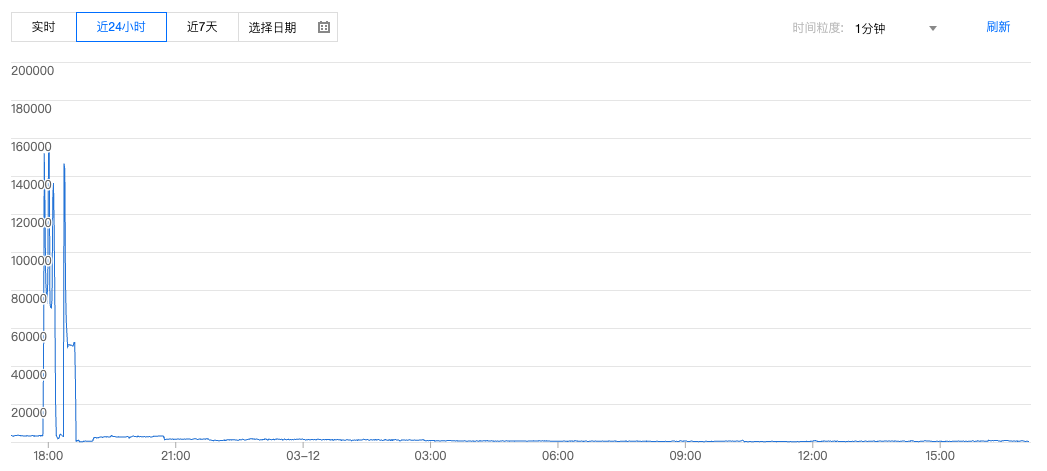Open the 选择日期 date field
Screen dimensions: 1047x471
point(273,27)
